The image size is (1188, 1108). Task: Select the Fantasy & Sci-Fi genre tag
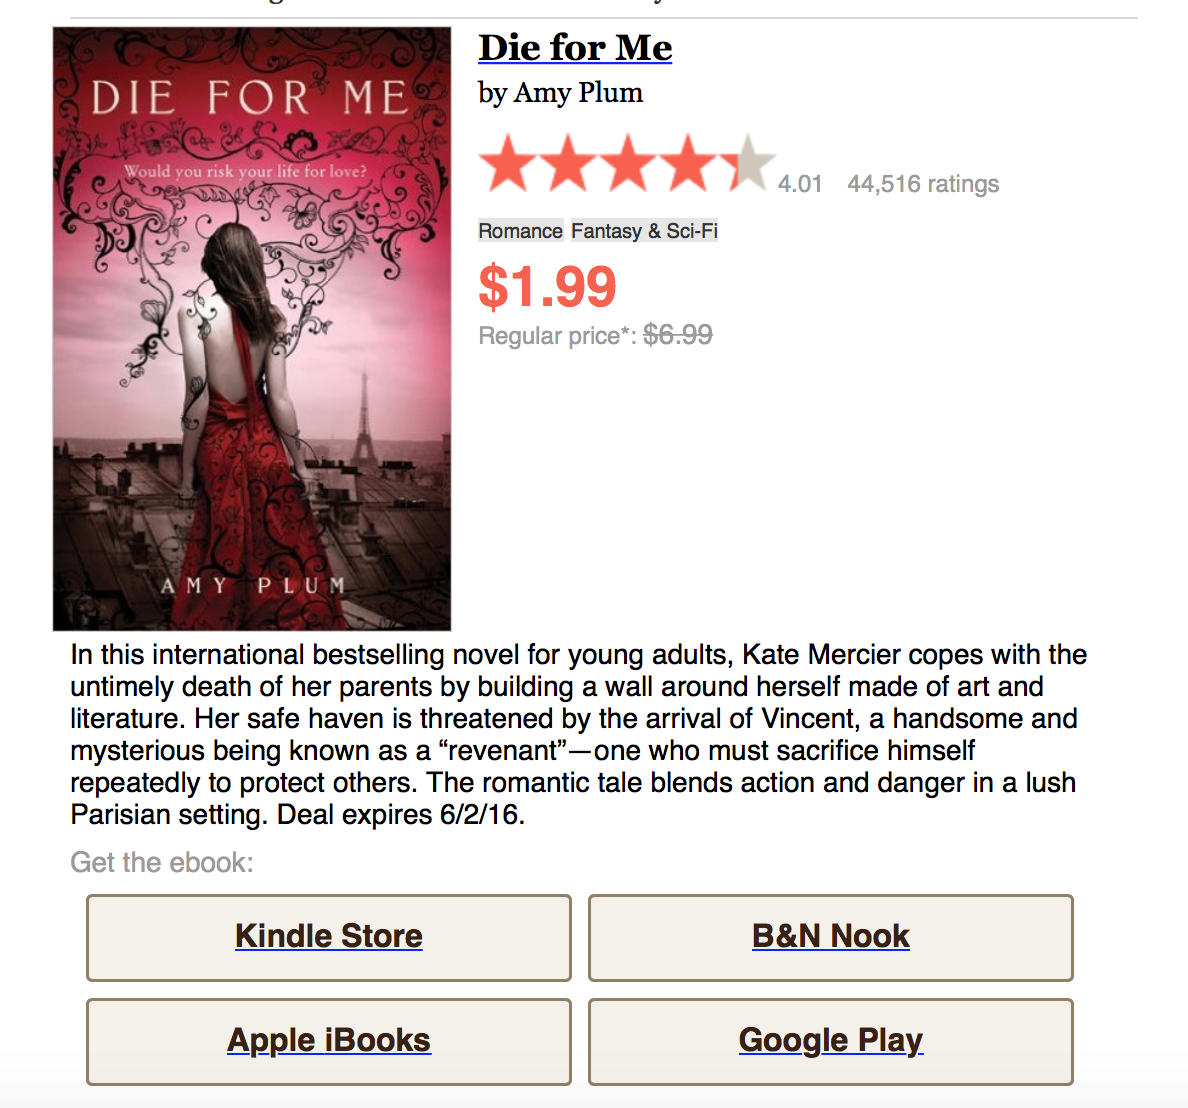[x=644, y=231]
